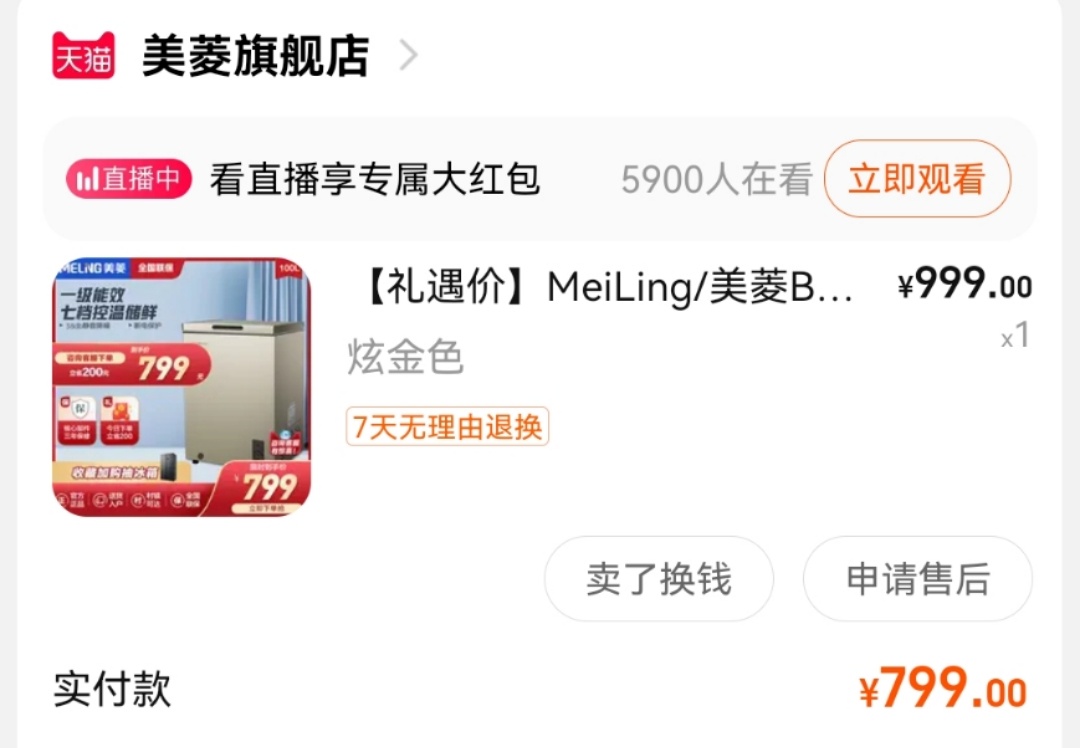This screenshot has height=748, width=1080.
Task: View the 5900人在看 viewer count
Action: [716, 180]
